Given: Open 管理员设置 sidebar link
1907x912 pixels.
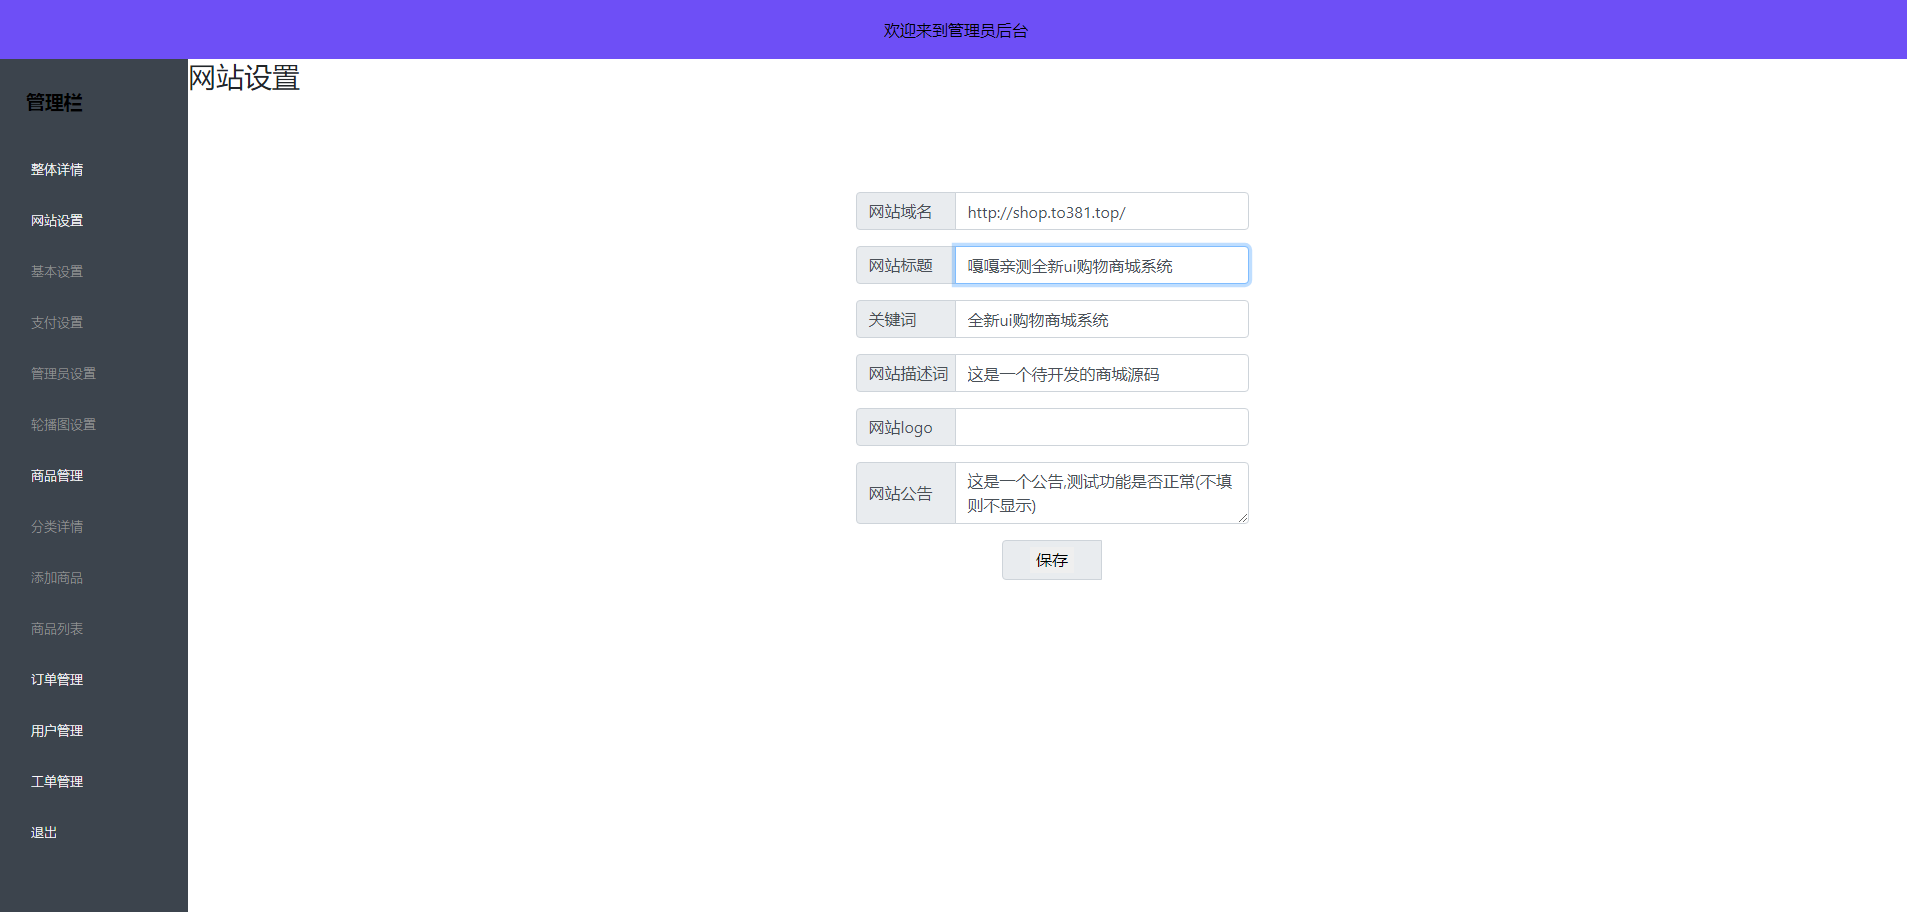Looking at the screenshot, I should click(x=63, y=374).
